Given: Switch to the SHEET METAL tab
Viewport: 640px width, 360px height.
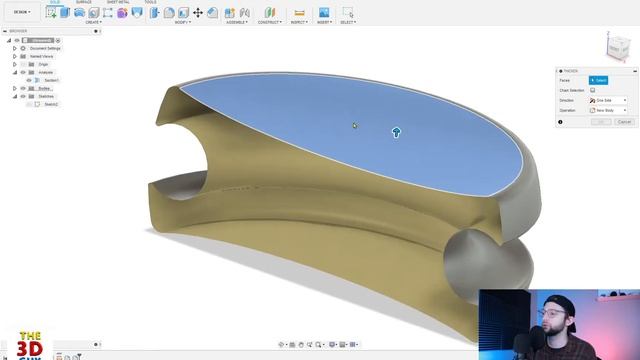Looking at the screenshot, I should click(x=118, y=2).
